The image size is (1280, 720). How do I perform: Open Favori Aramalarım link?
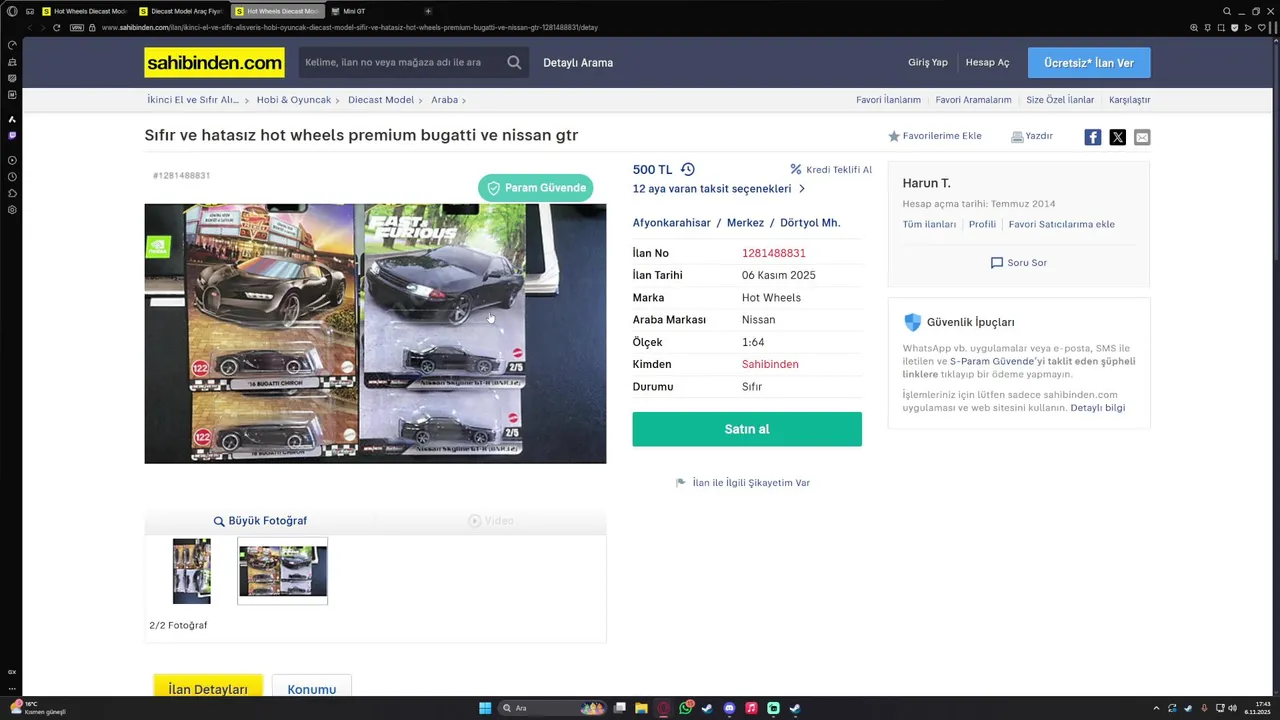pyautogui.click(x=973, y=100)
